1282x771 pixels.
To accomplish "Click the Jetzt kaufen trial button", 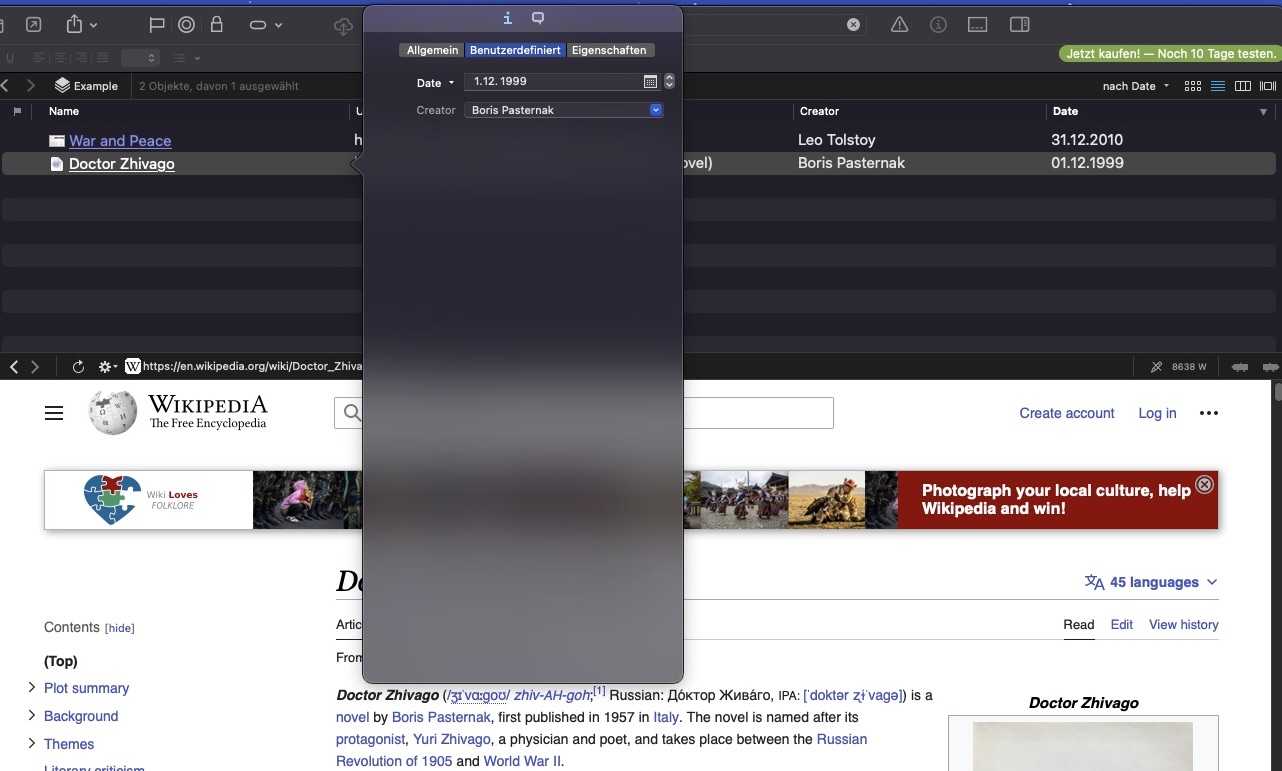I will 1170,54.
